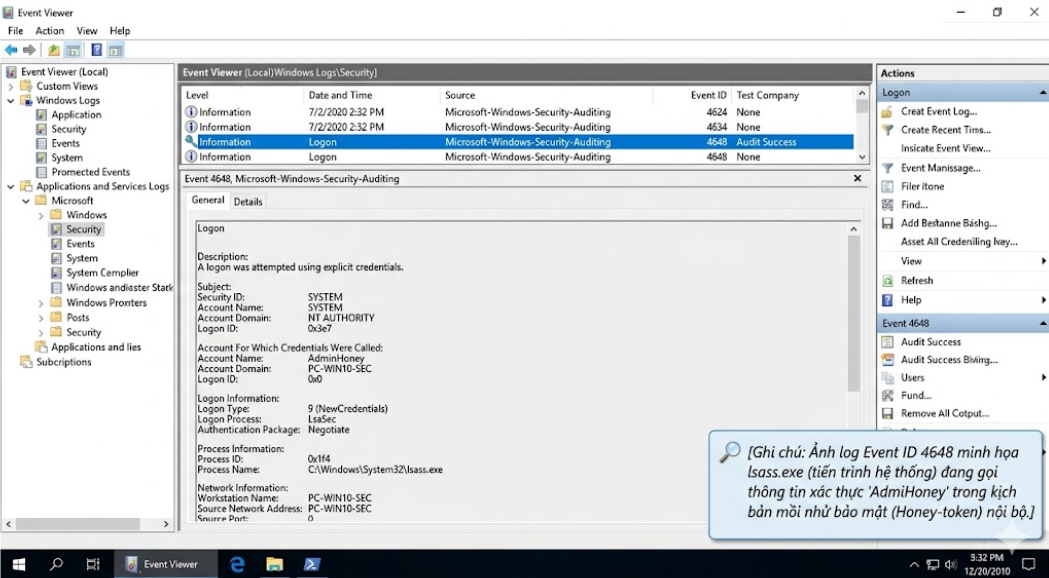Click the Audit Success Blwing action
This screenshot has width=1049, height=578.
pos(949,360)
